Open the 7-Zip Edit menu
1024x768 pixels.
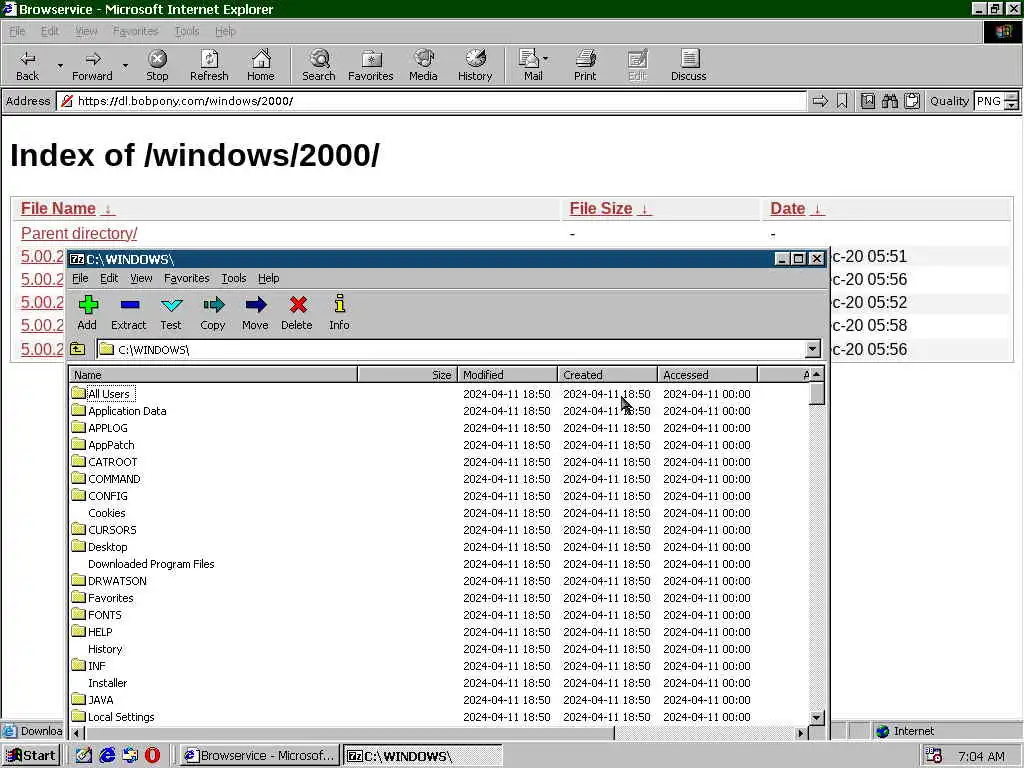(109, 278)
